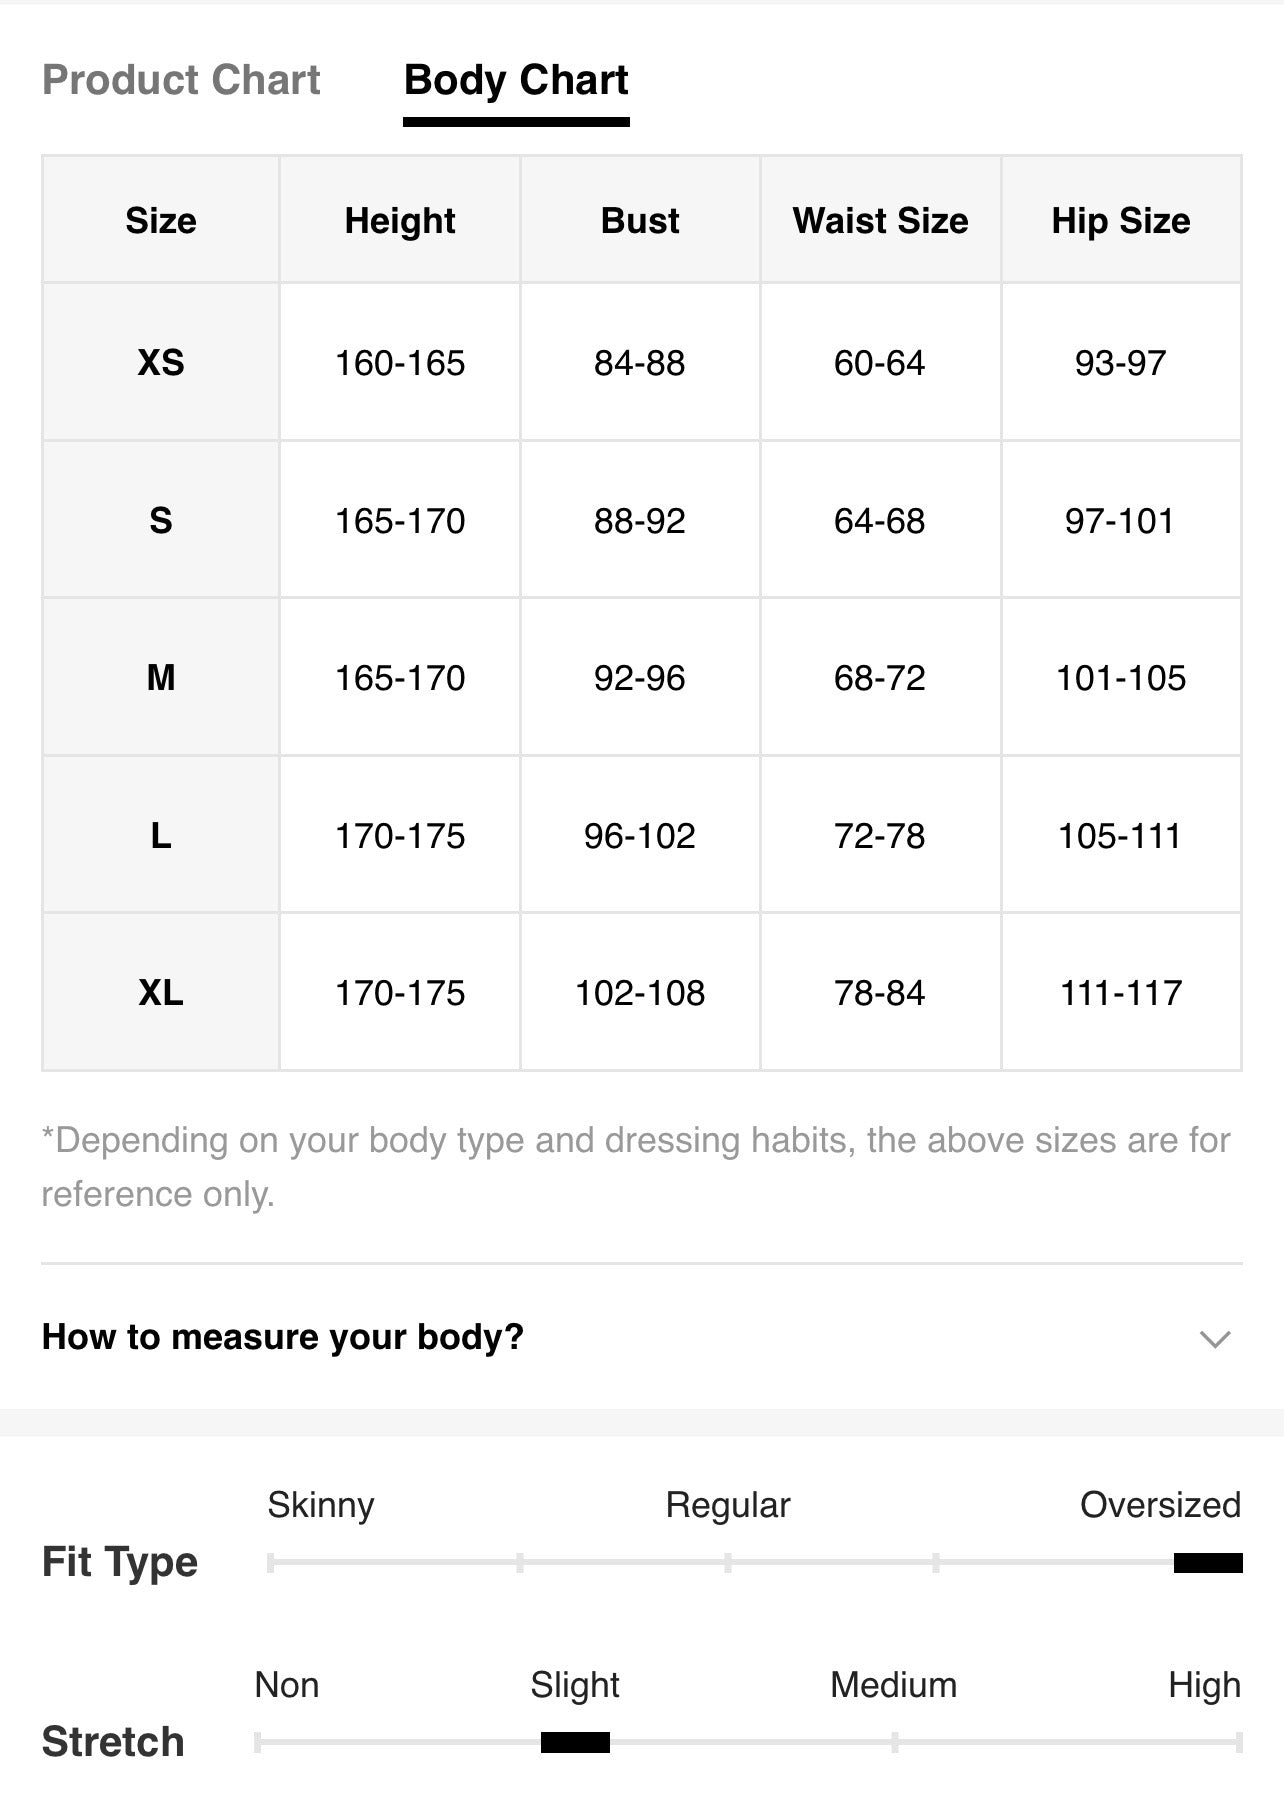Select the XL size row header

(x=161, y=992)
